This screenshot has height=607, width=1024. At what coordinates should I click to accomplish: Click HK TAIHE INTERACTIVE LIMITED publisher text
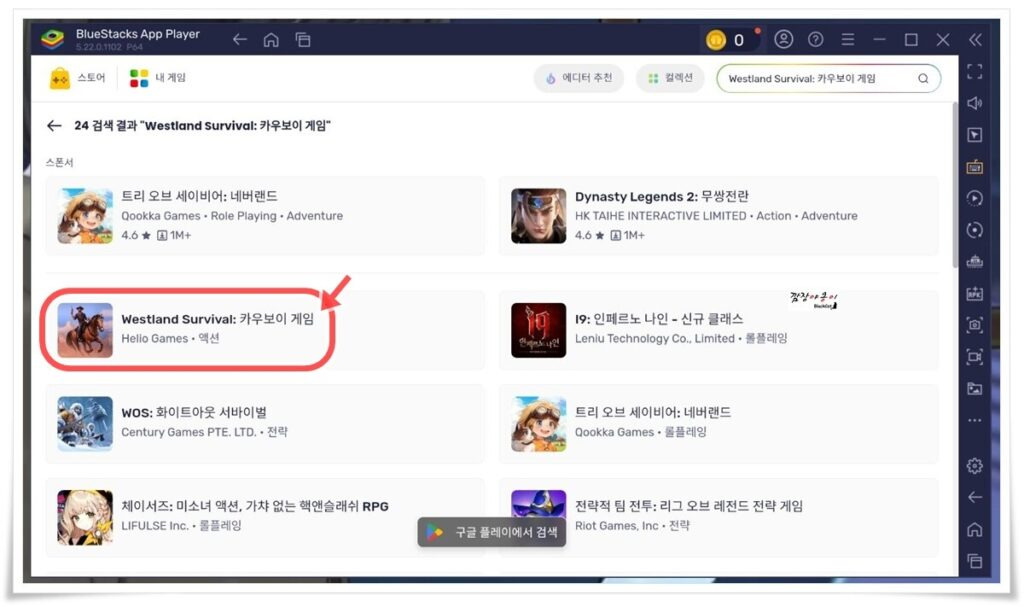[660, 216]
